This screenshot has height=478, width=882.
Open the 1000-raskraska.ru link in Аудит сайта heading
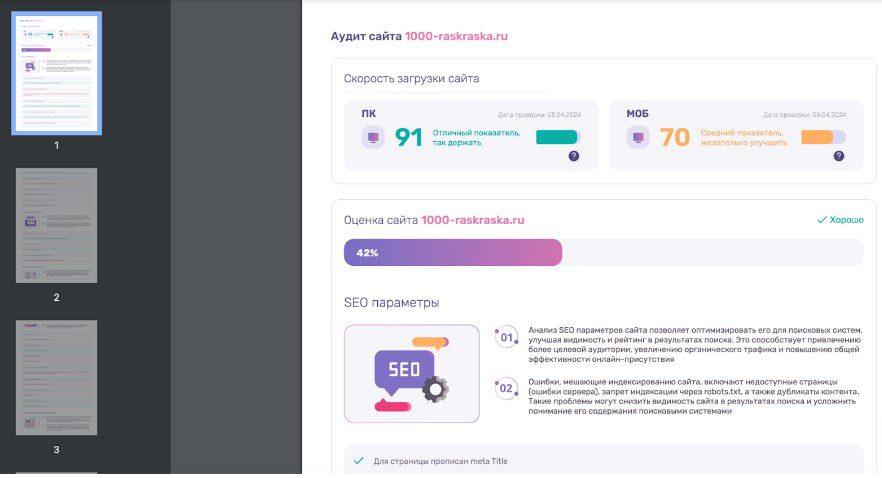point(456,36)
